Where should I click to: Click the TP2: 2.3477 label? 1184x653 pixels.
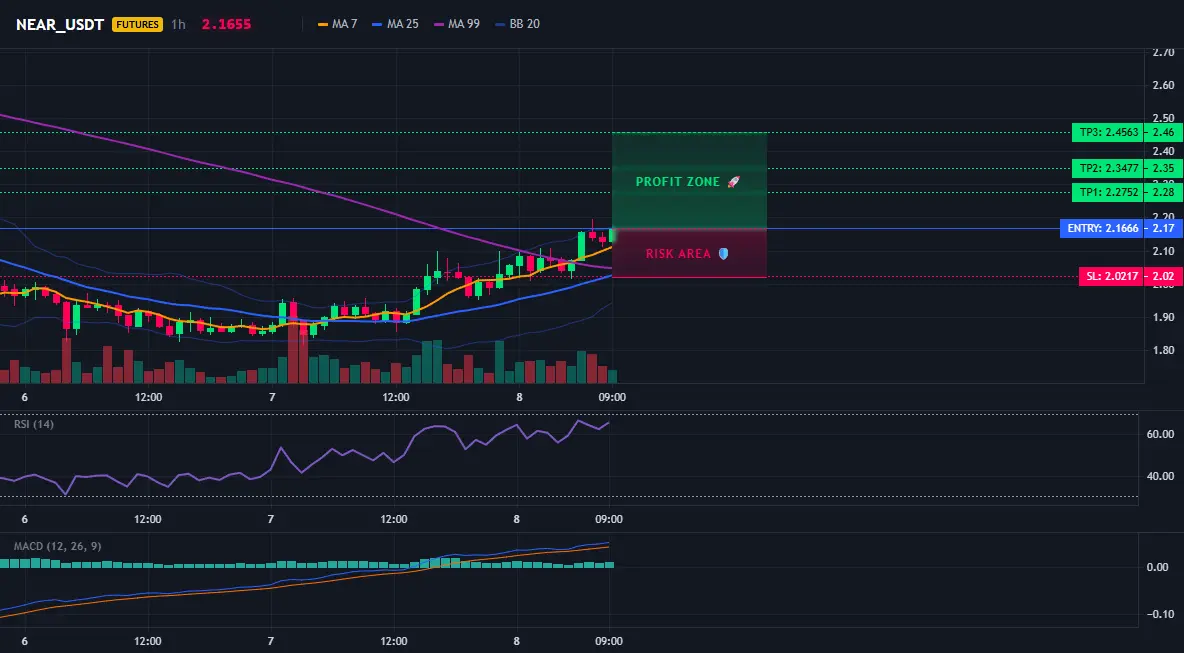pyautogui.click(x=1108, y=169)
